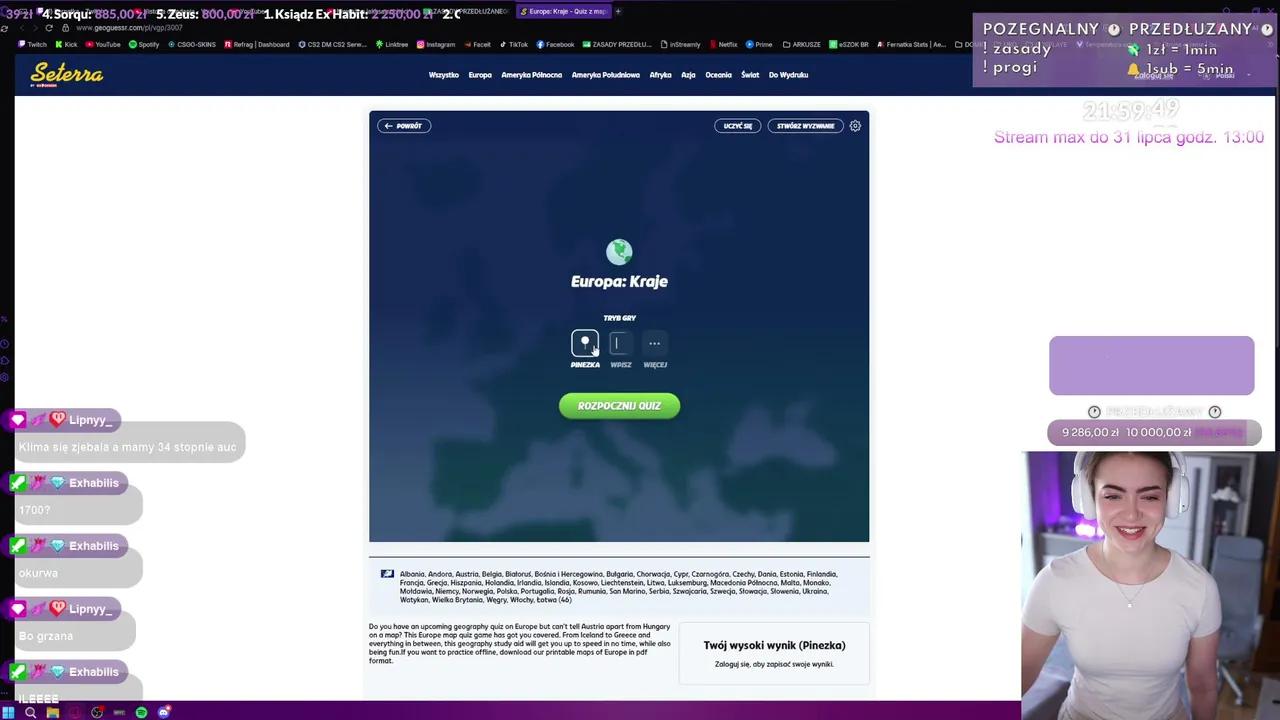The height and width of the screenshot is (720, 1280).
Task: Click the Zaloguj się login prompt text
Action: 774,664
